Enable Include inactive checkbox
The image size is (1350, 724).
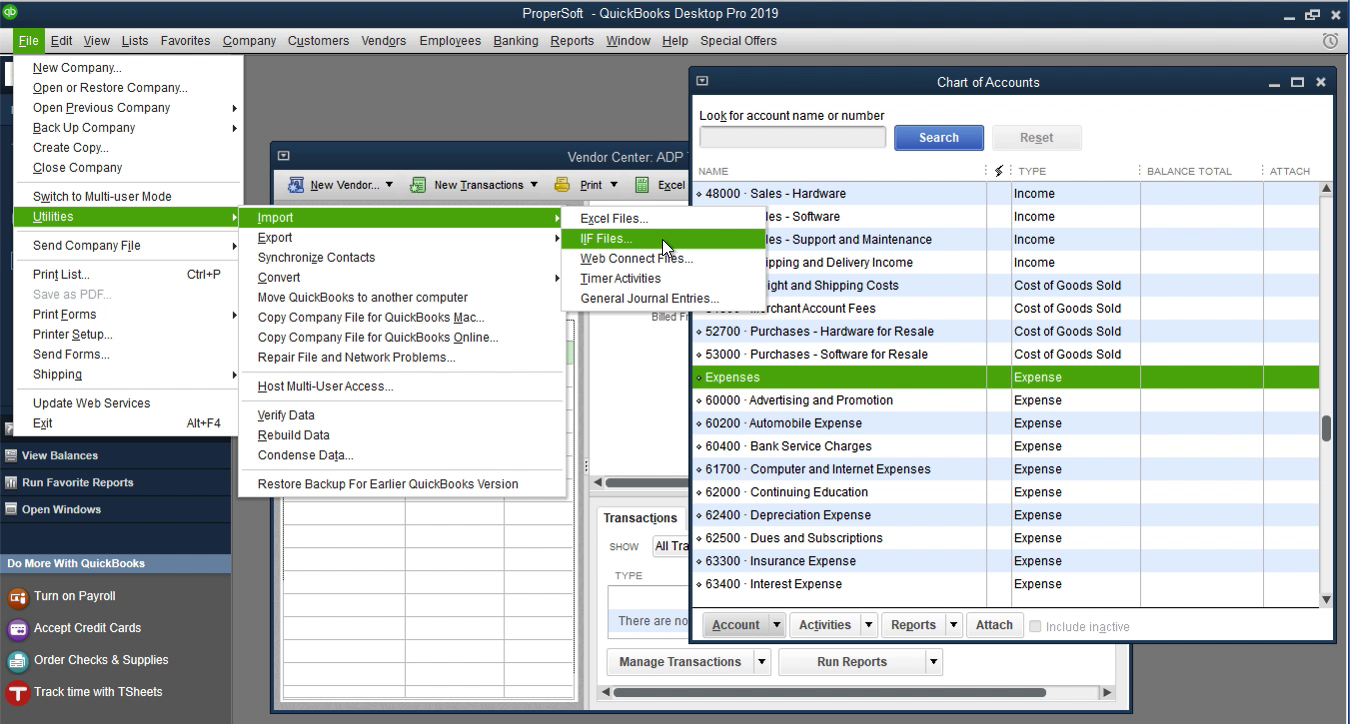[1035, 626]
